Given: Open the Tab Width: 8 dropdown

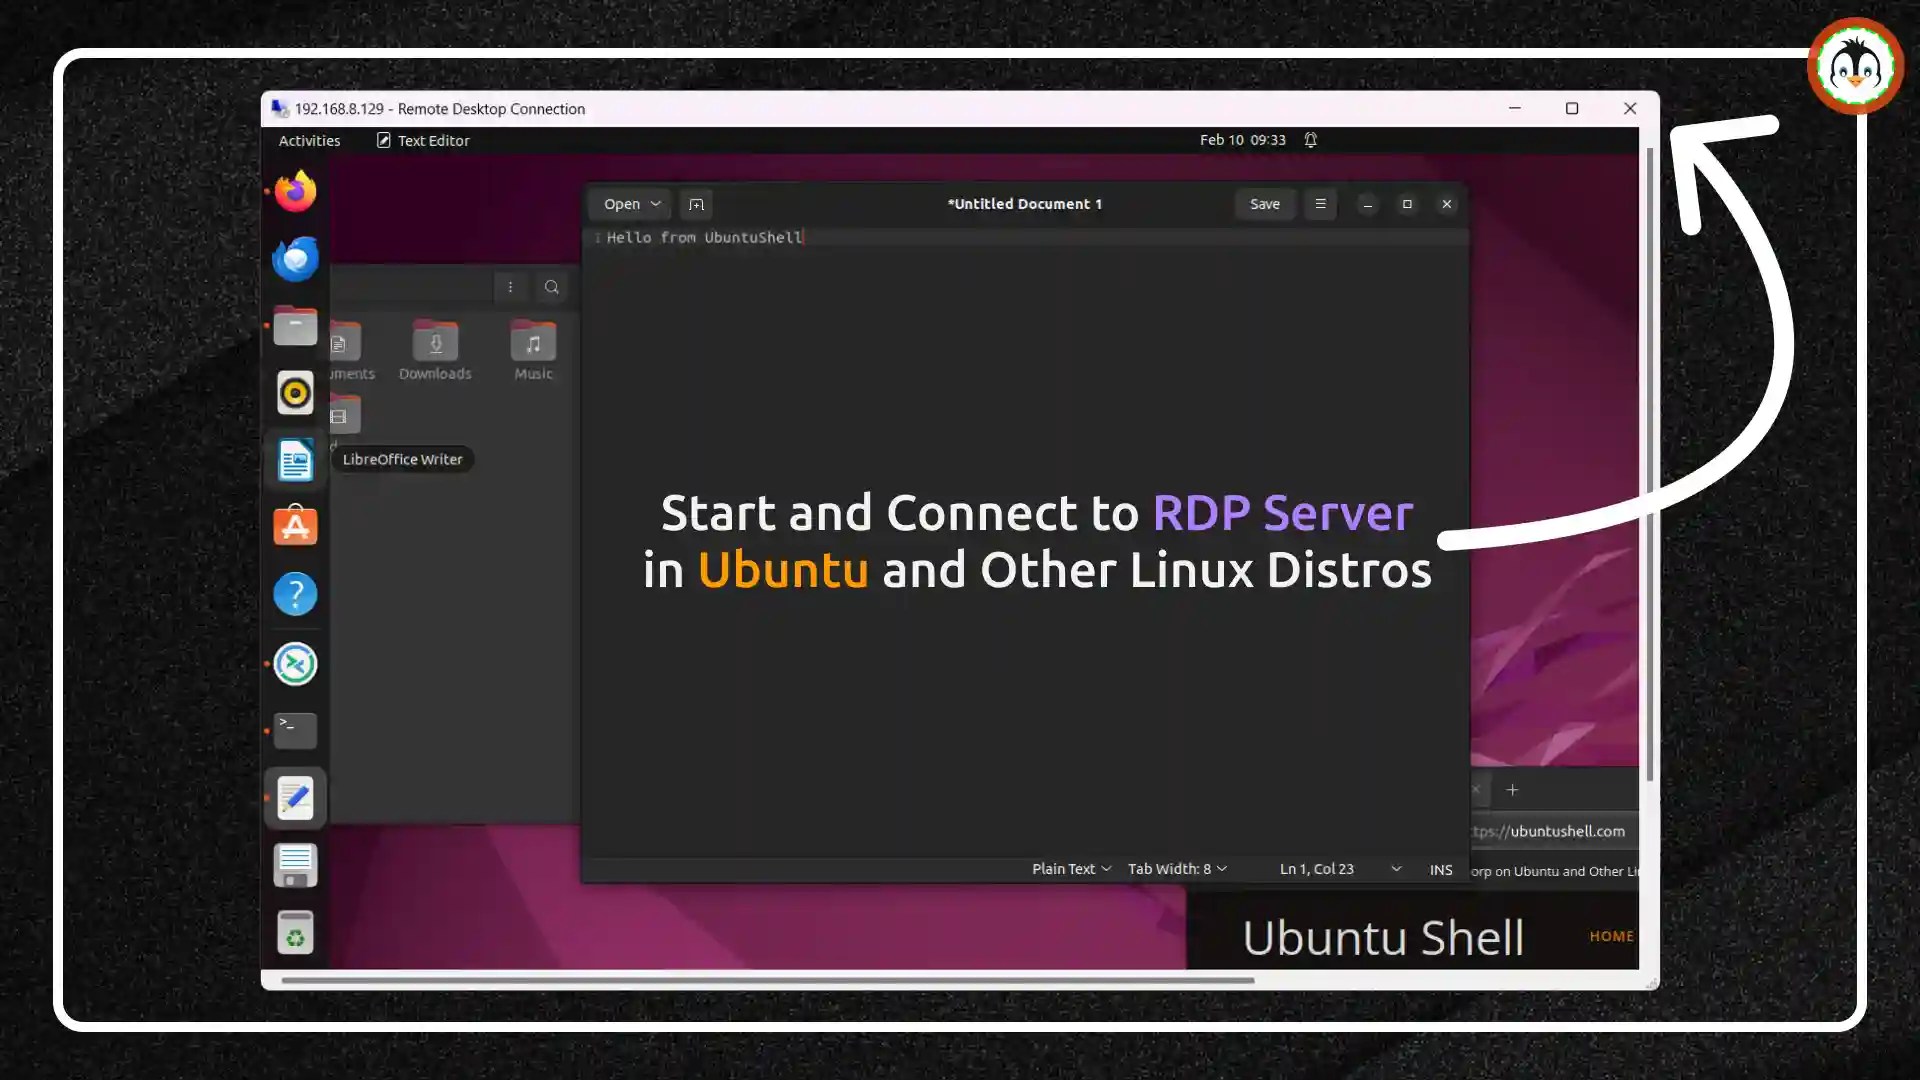Looking at the screenshot, I should coord(1177,869).
